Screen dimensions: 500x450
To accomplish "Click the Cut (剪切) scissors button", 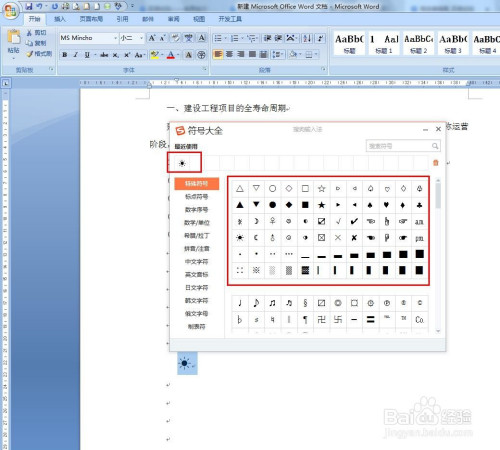I will click(37, 33).
